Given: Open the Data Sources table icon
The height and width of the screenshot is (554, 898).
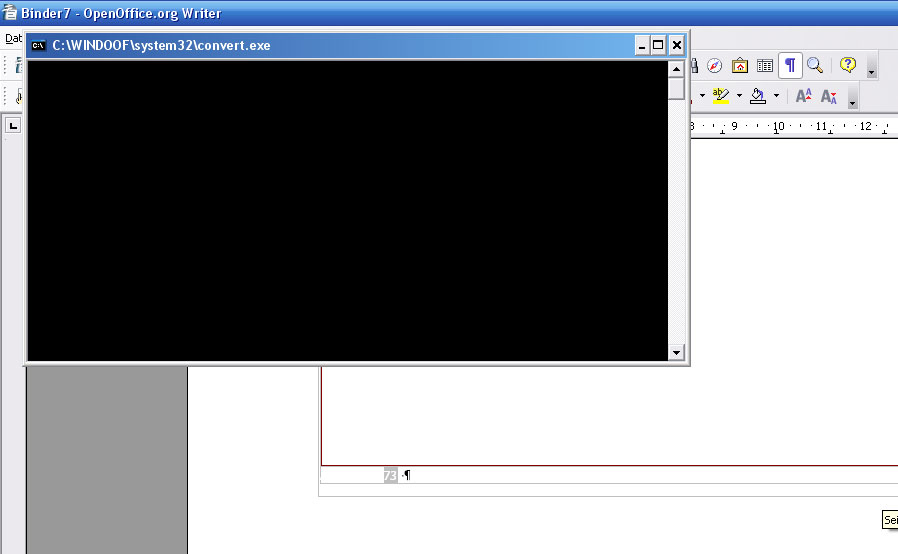Looking at the screenshot, I should coord(765,66).
